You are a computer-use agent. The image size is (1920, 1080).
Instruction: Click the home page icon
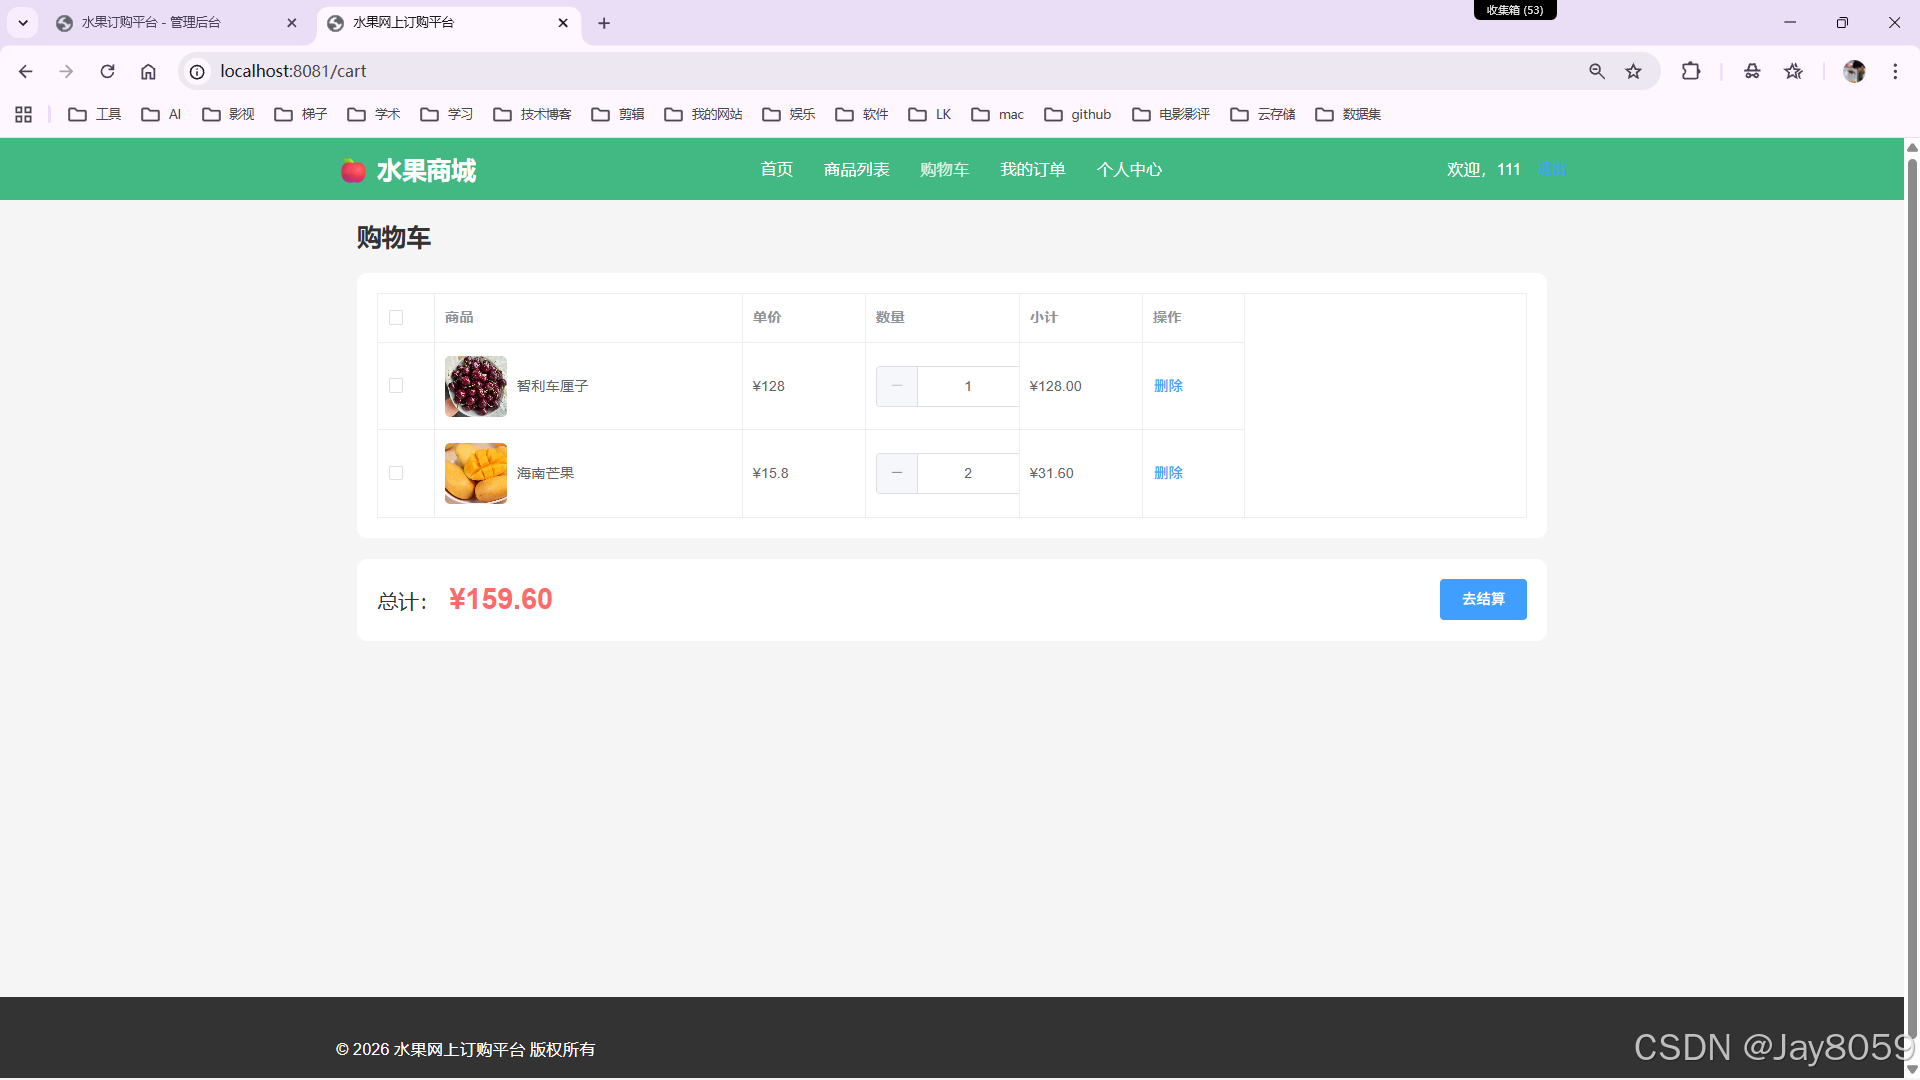148,71
